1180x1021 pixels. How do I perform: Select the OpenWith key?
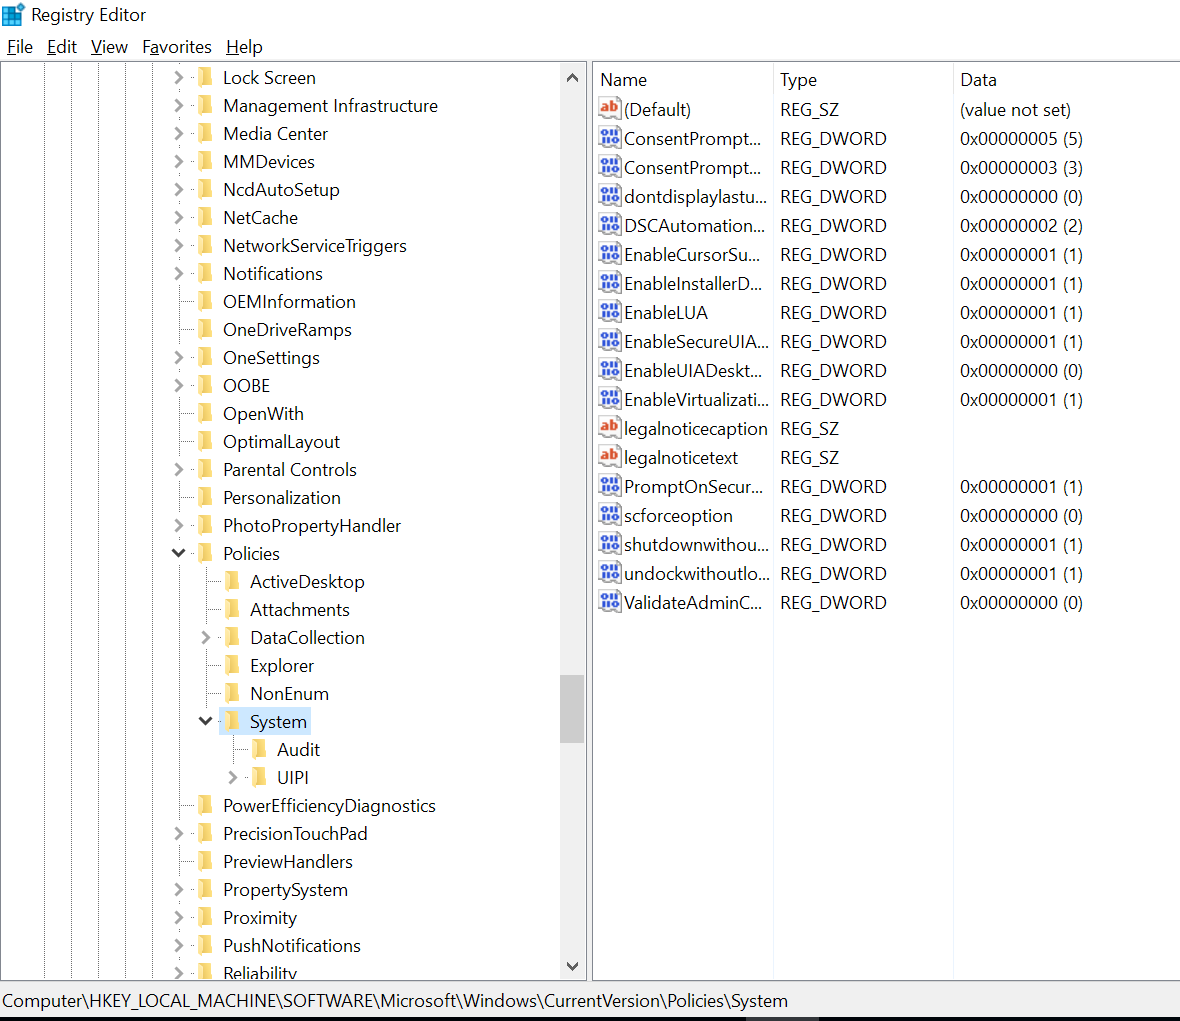pos(263,414)
